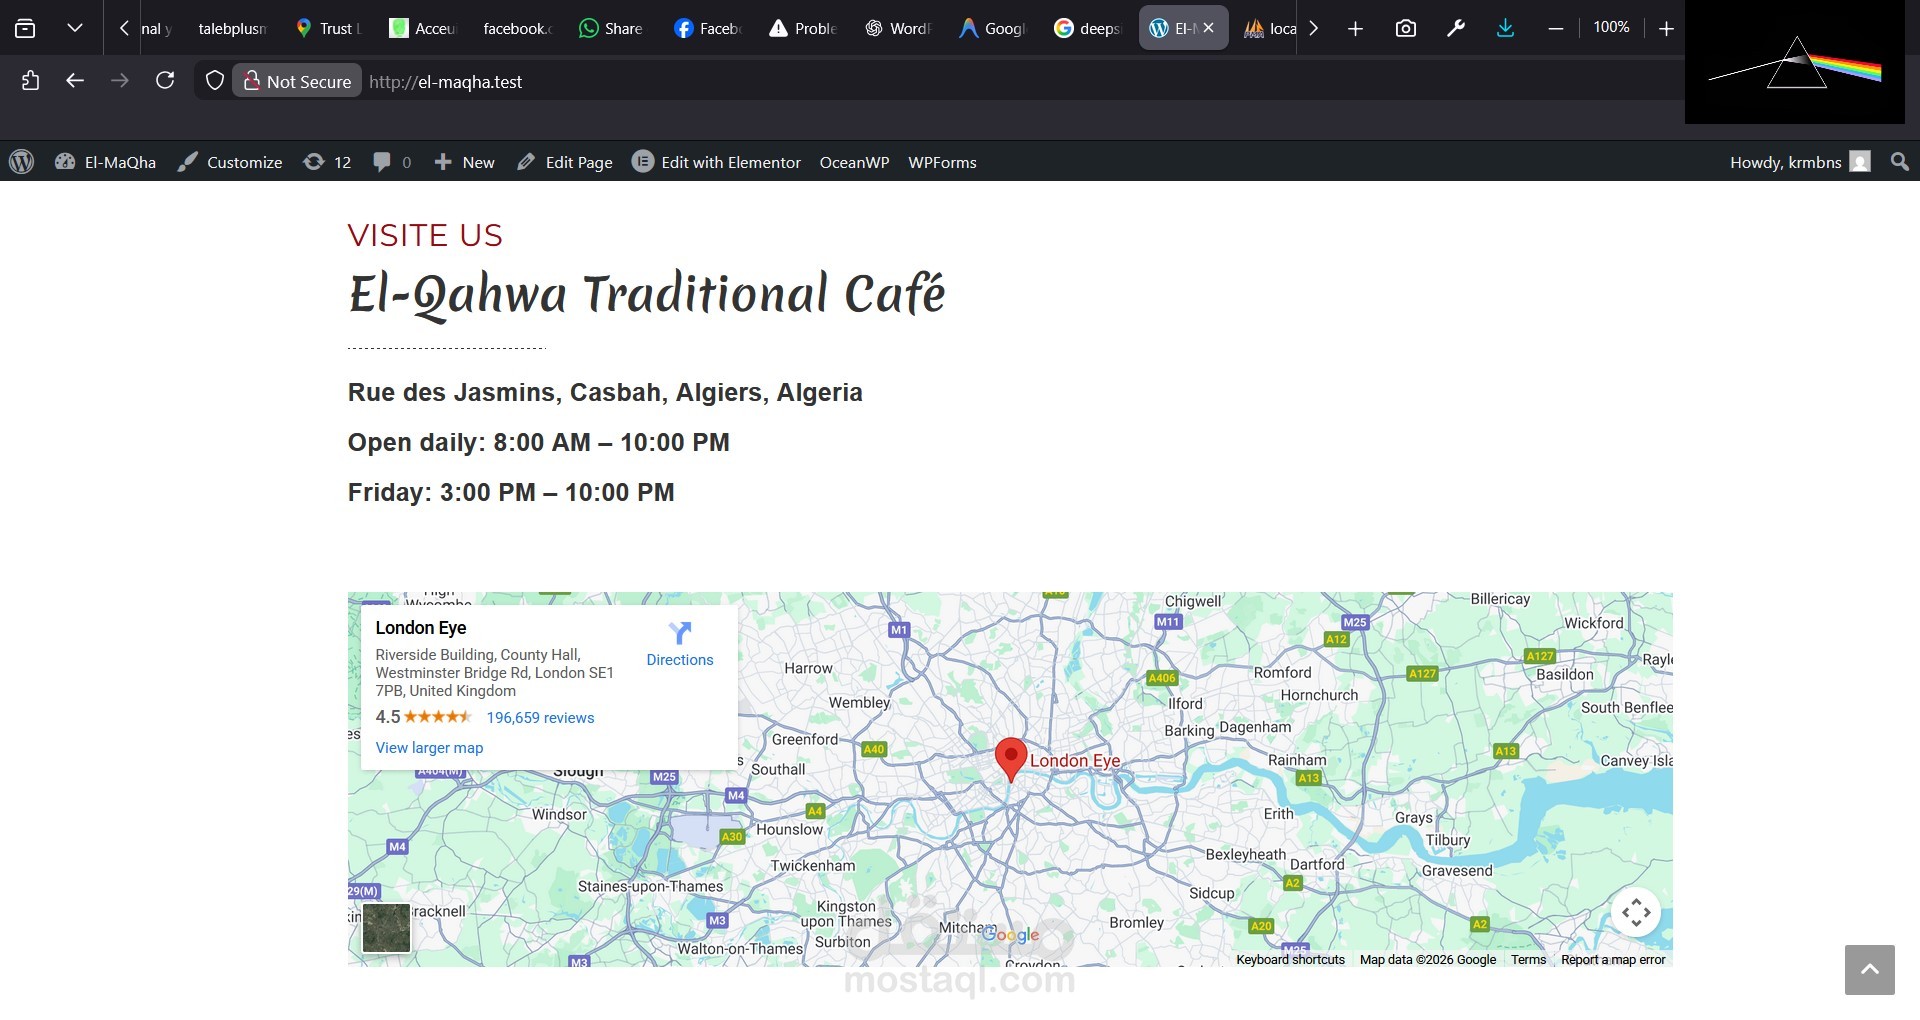Open the 196,659 reviews link
Screen dimensions: 1920x1020
(540, 718)
